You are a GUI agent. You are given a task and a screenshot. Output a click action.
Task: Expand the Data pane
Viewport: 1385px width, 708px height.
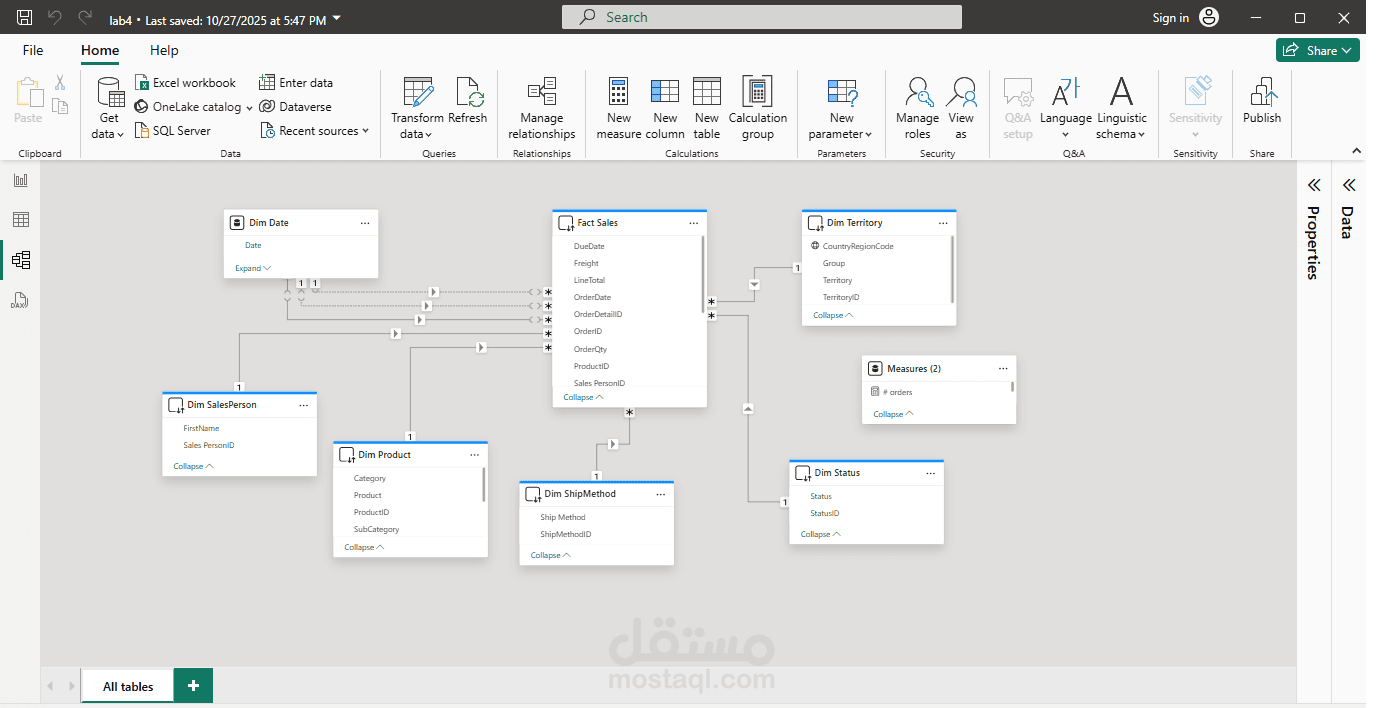(1348, 185)
